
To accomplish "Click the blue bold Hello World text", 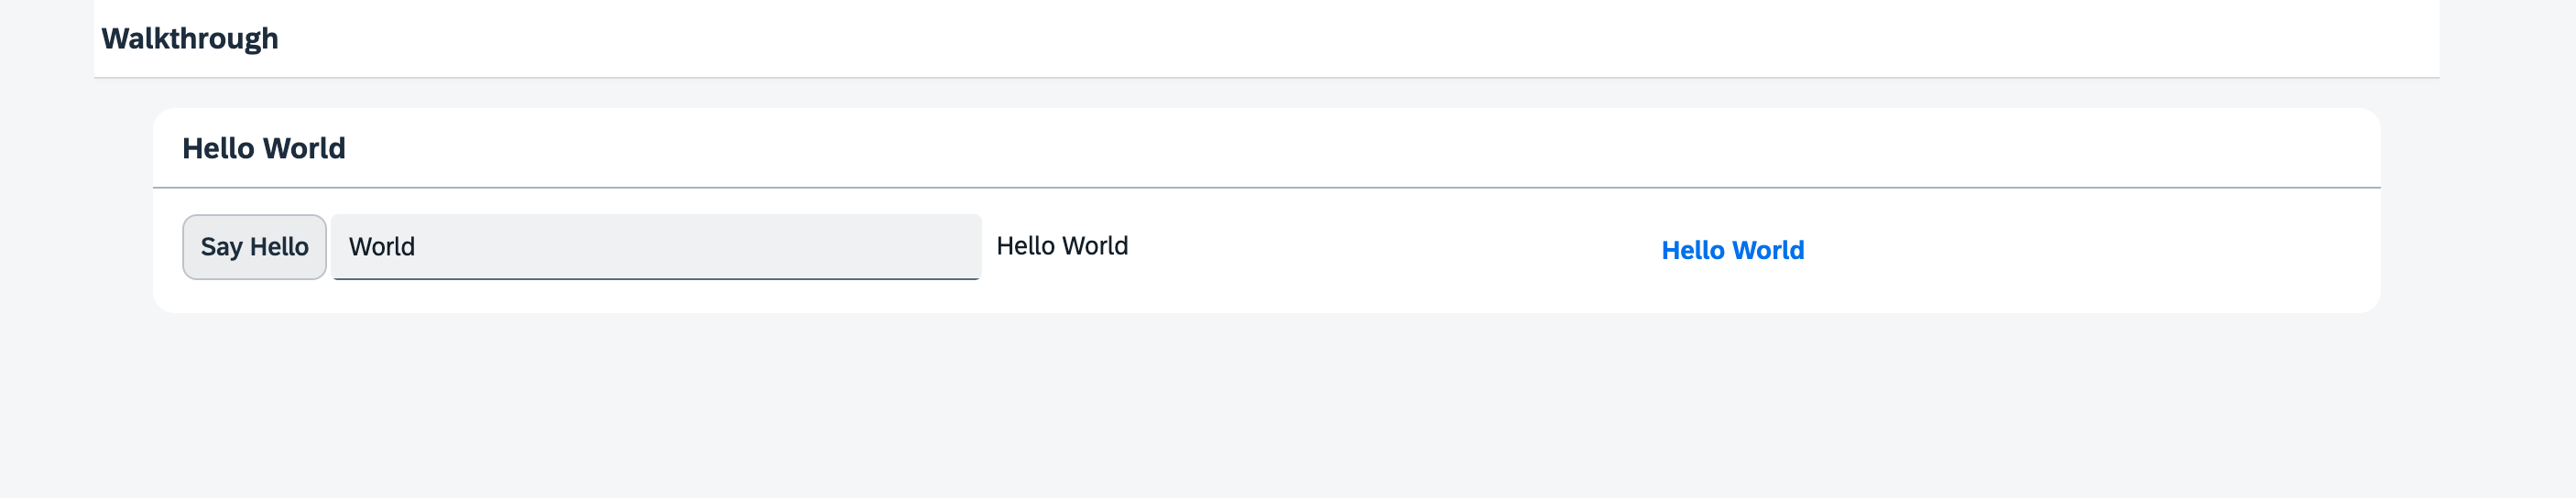I will pyautogui.click(x=1732, y=250).
